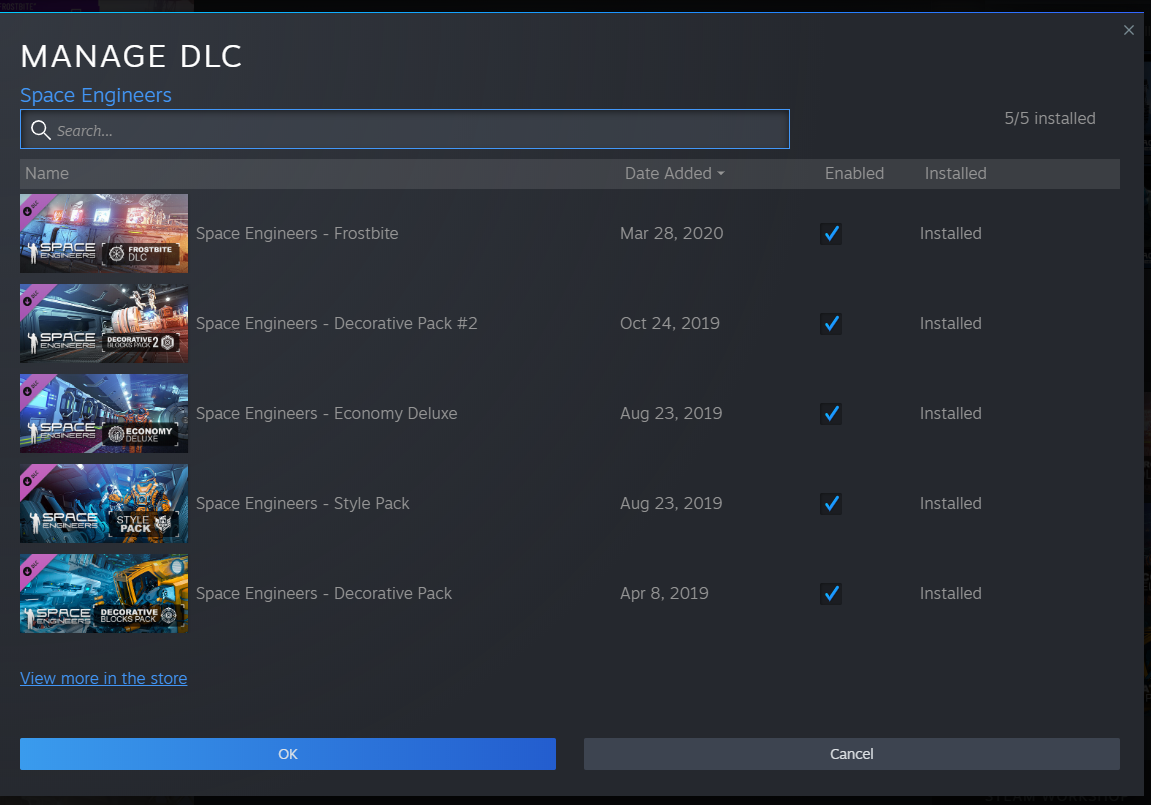Click the Style Pack DLC thumbnail
The image size is (1151, 805).
pos(104,503)
